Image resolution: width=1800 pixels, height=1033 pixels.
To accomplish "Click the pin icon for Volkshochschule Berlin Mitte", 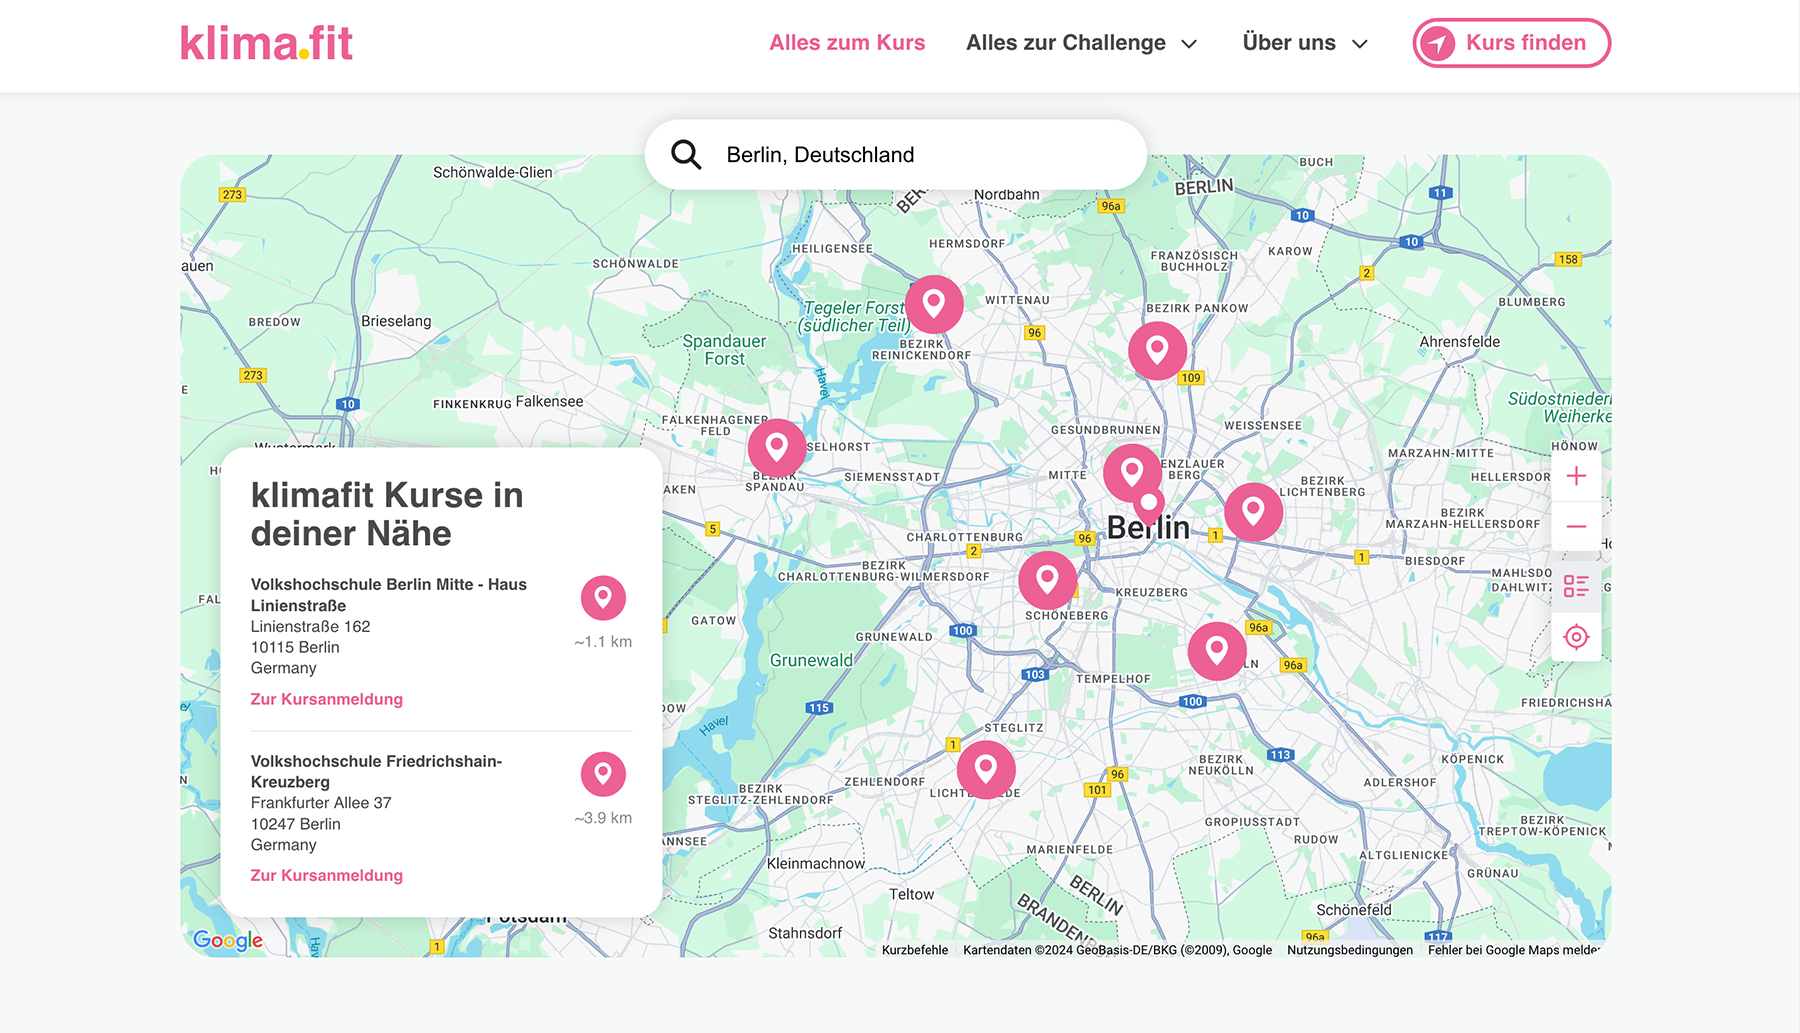I will pyautogui.click(x=603, y=598).
